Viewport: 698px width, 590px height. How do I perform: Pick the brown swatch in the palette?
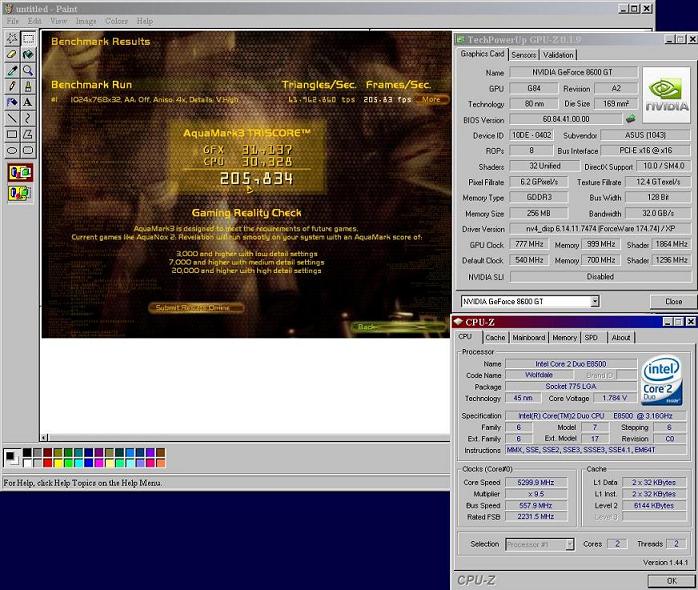(161, 453)
